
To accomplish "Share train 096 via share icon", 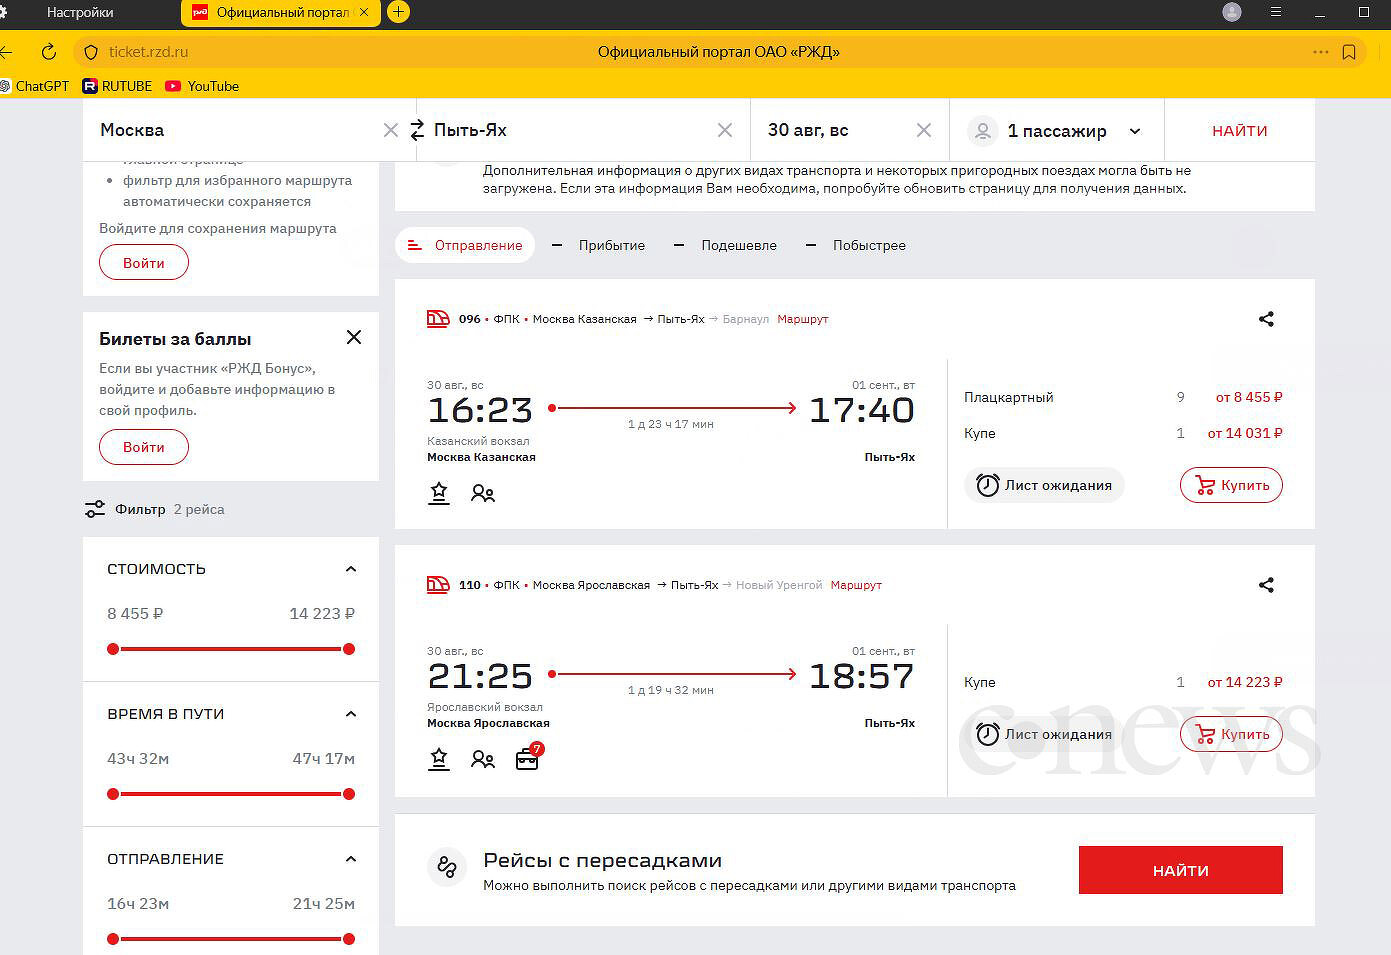I will click(x=1266, y=319).
